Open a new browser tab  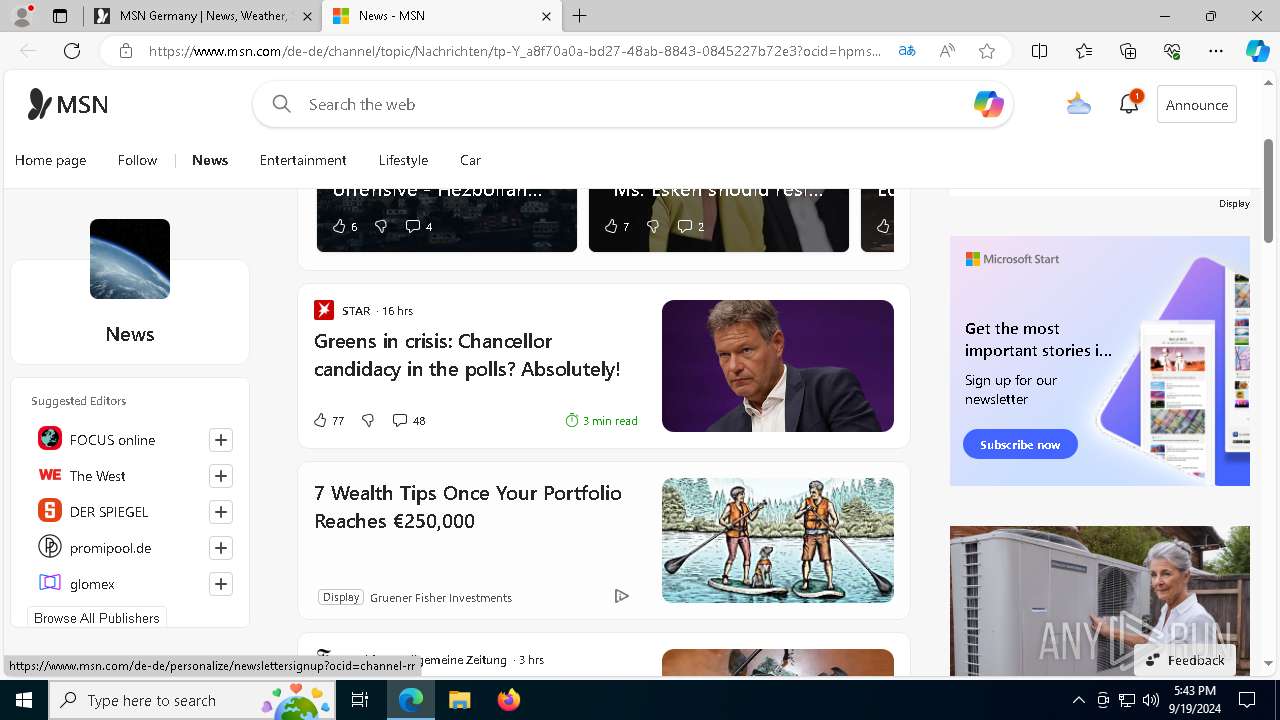pos(580,16)
